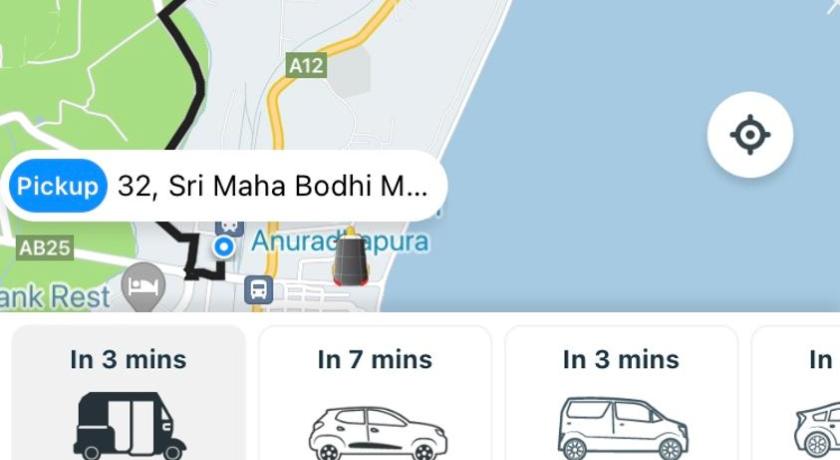
Task: Tap the Rest house place label
Action: pos(55,297)
